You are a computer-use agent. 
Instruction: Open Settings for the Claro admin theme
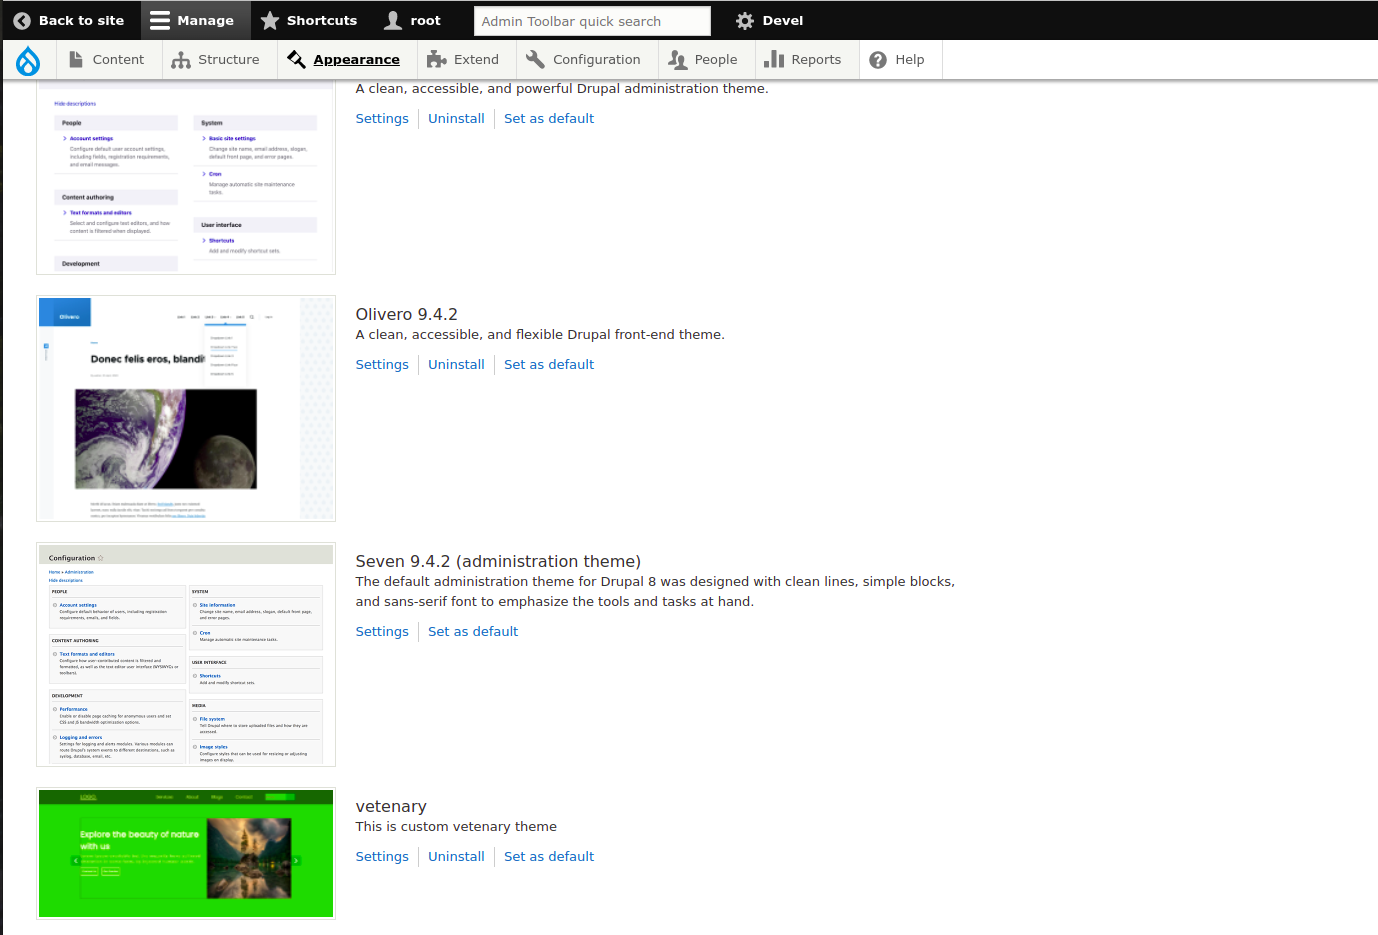point(382,118)
